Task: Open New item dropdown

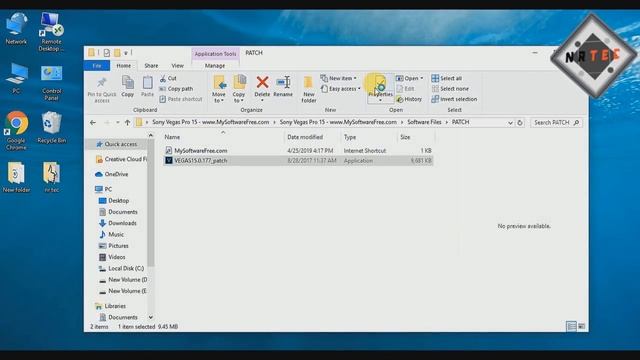Action: [338, 78]
